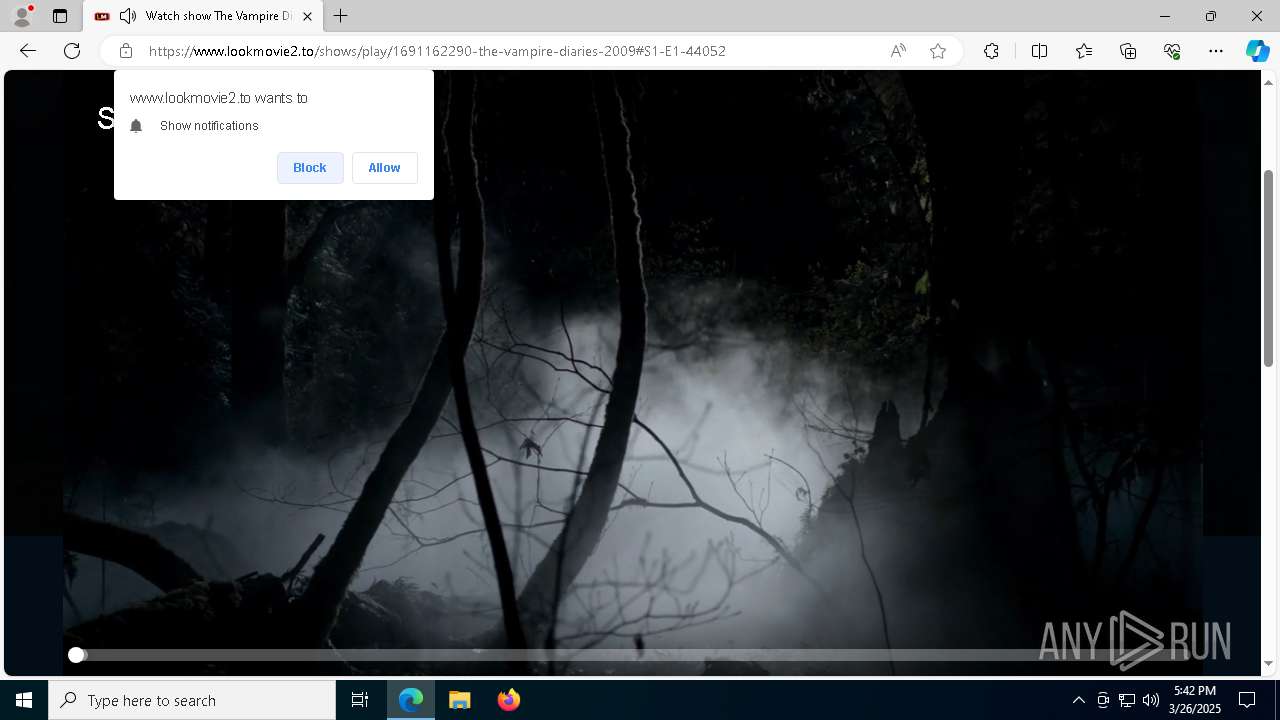Show hidden system tray icons
The image size is (1280, 720).
tap(1078, 700)
